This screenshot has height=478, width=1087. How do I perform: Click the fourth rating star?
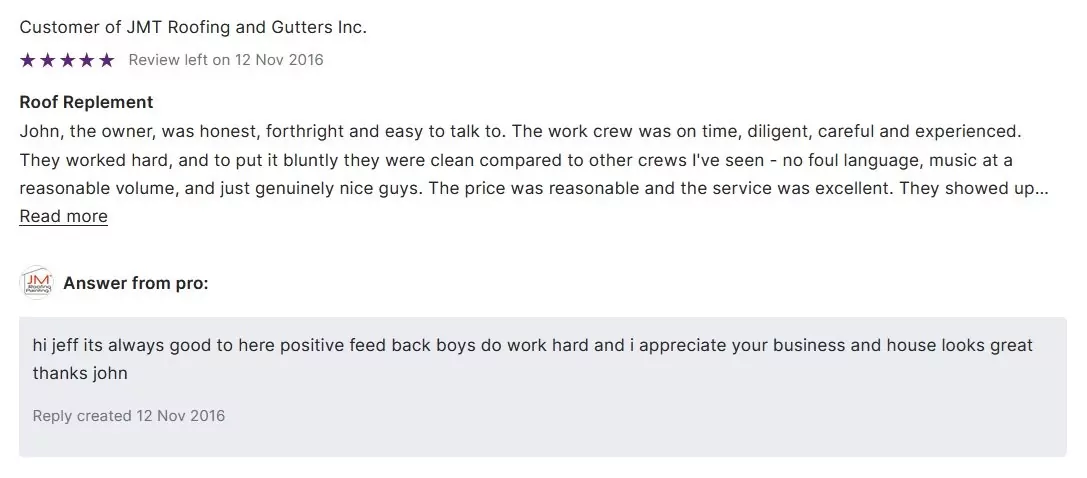coord(87,60)
